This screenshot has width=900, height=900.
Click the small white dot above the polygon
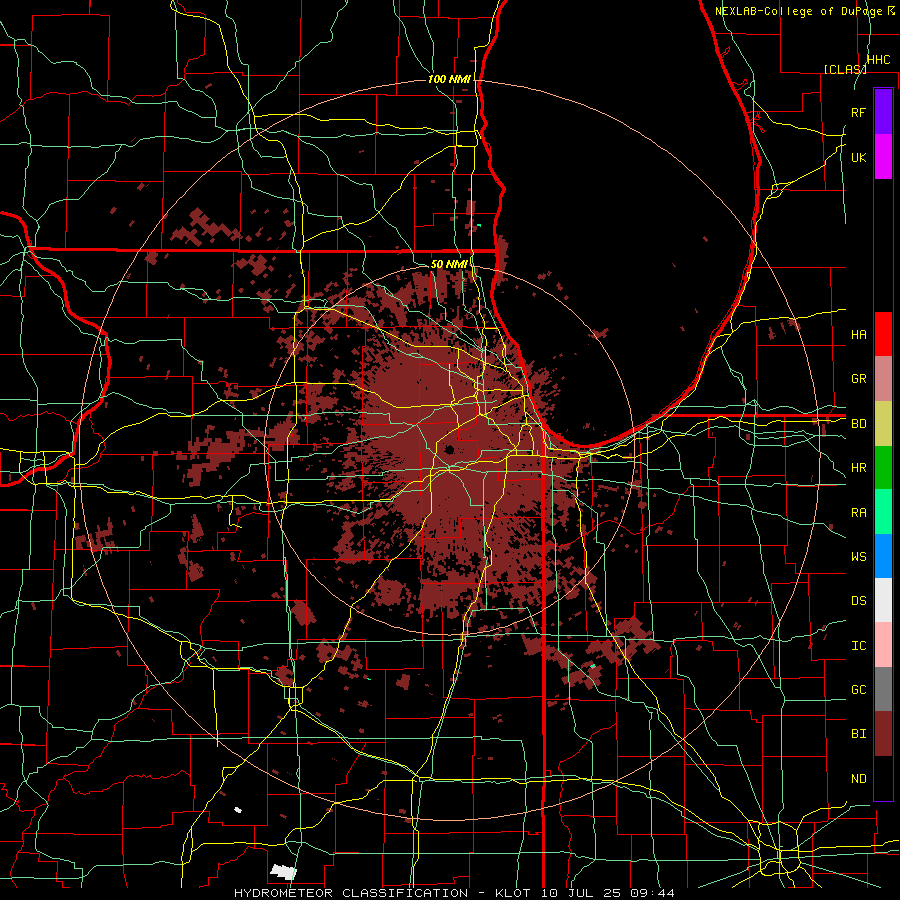(x=238, y=810)
